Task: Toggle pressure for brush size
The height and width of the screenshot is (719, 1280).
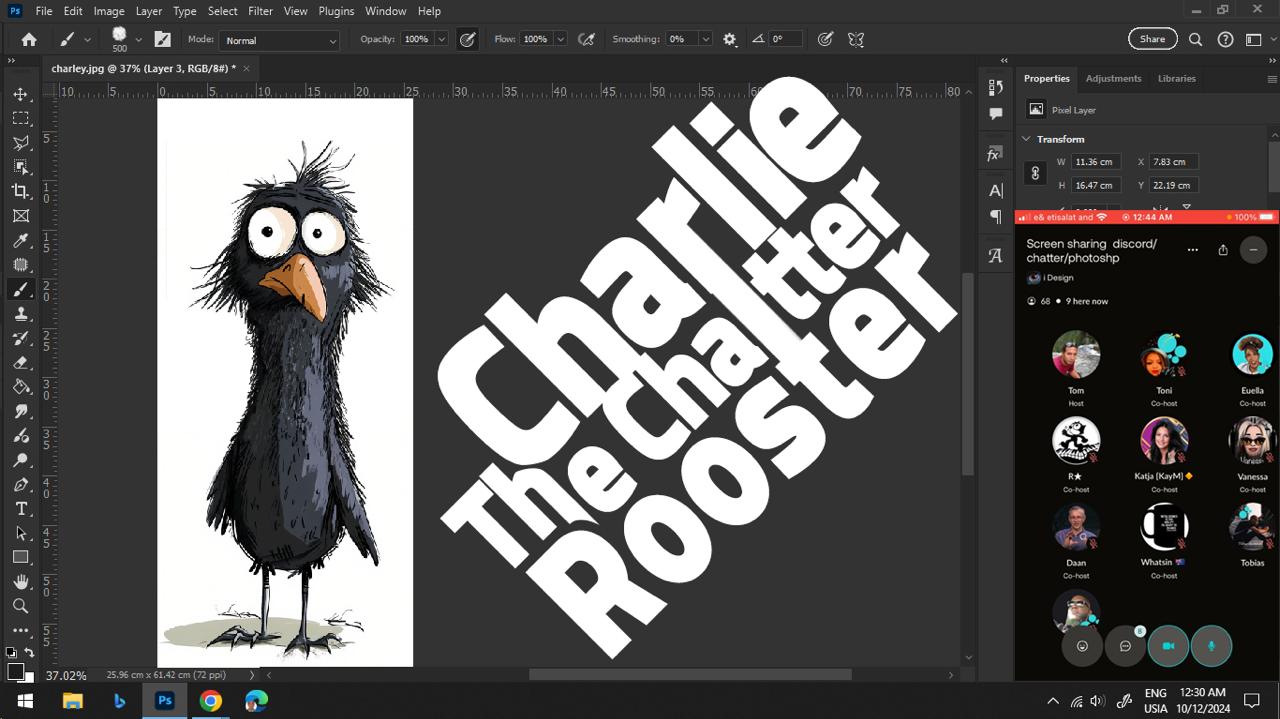Action: 825,39
